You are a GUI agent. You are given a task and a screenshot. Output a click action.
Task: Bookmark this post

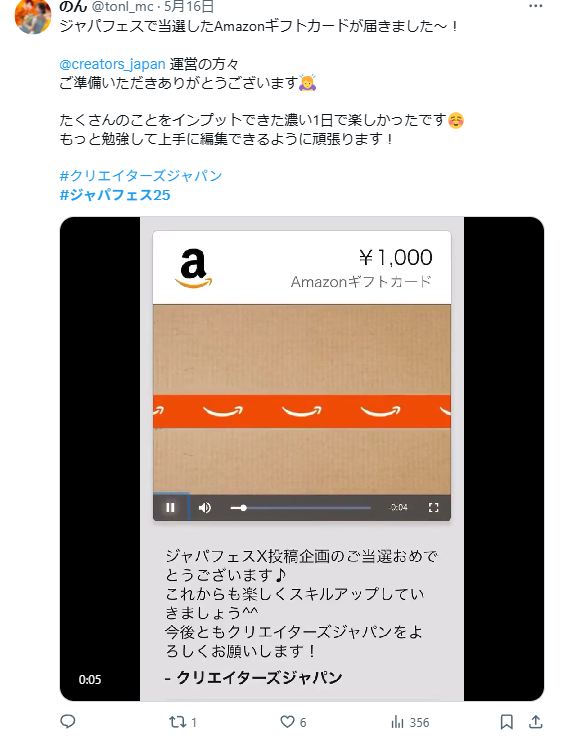pyautogui.click(x=506, y=722)
